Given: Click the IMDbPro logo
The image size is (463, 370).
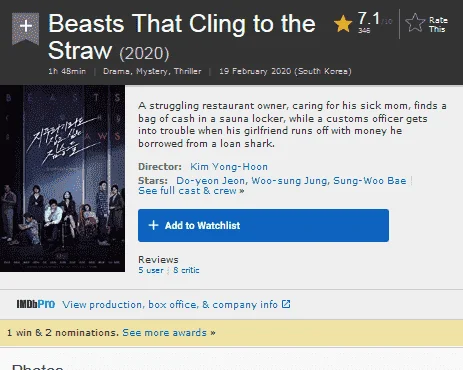Looking at the screenshot, I should (36, 304).
